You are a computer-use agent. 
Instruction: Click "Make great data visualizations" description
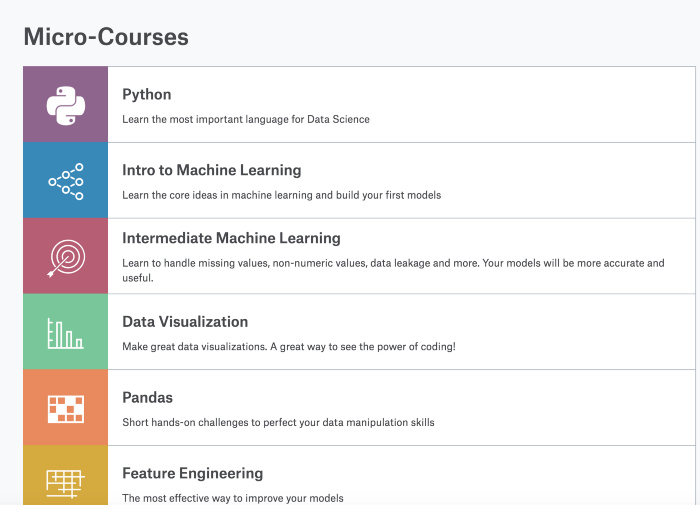click(288, 347)
